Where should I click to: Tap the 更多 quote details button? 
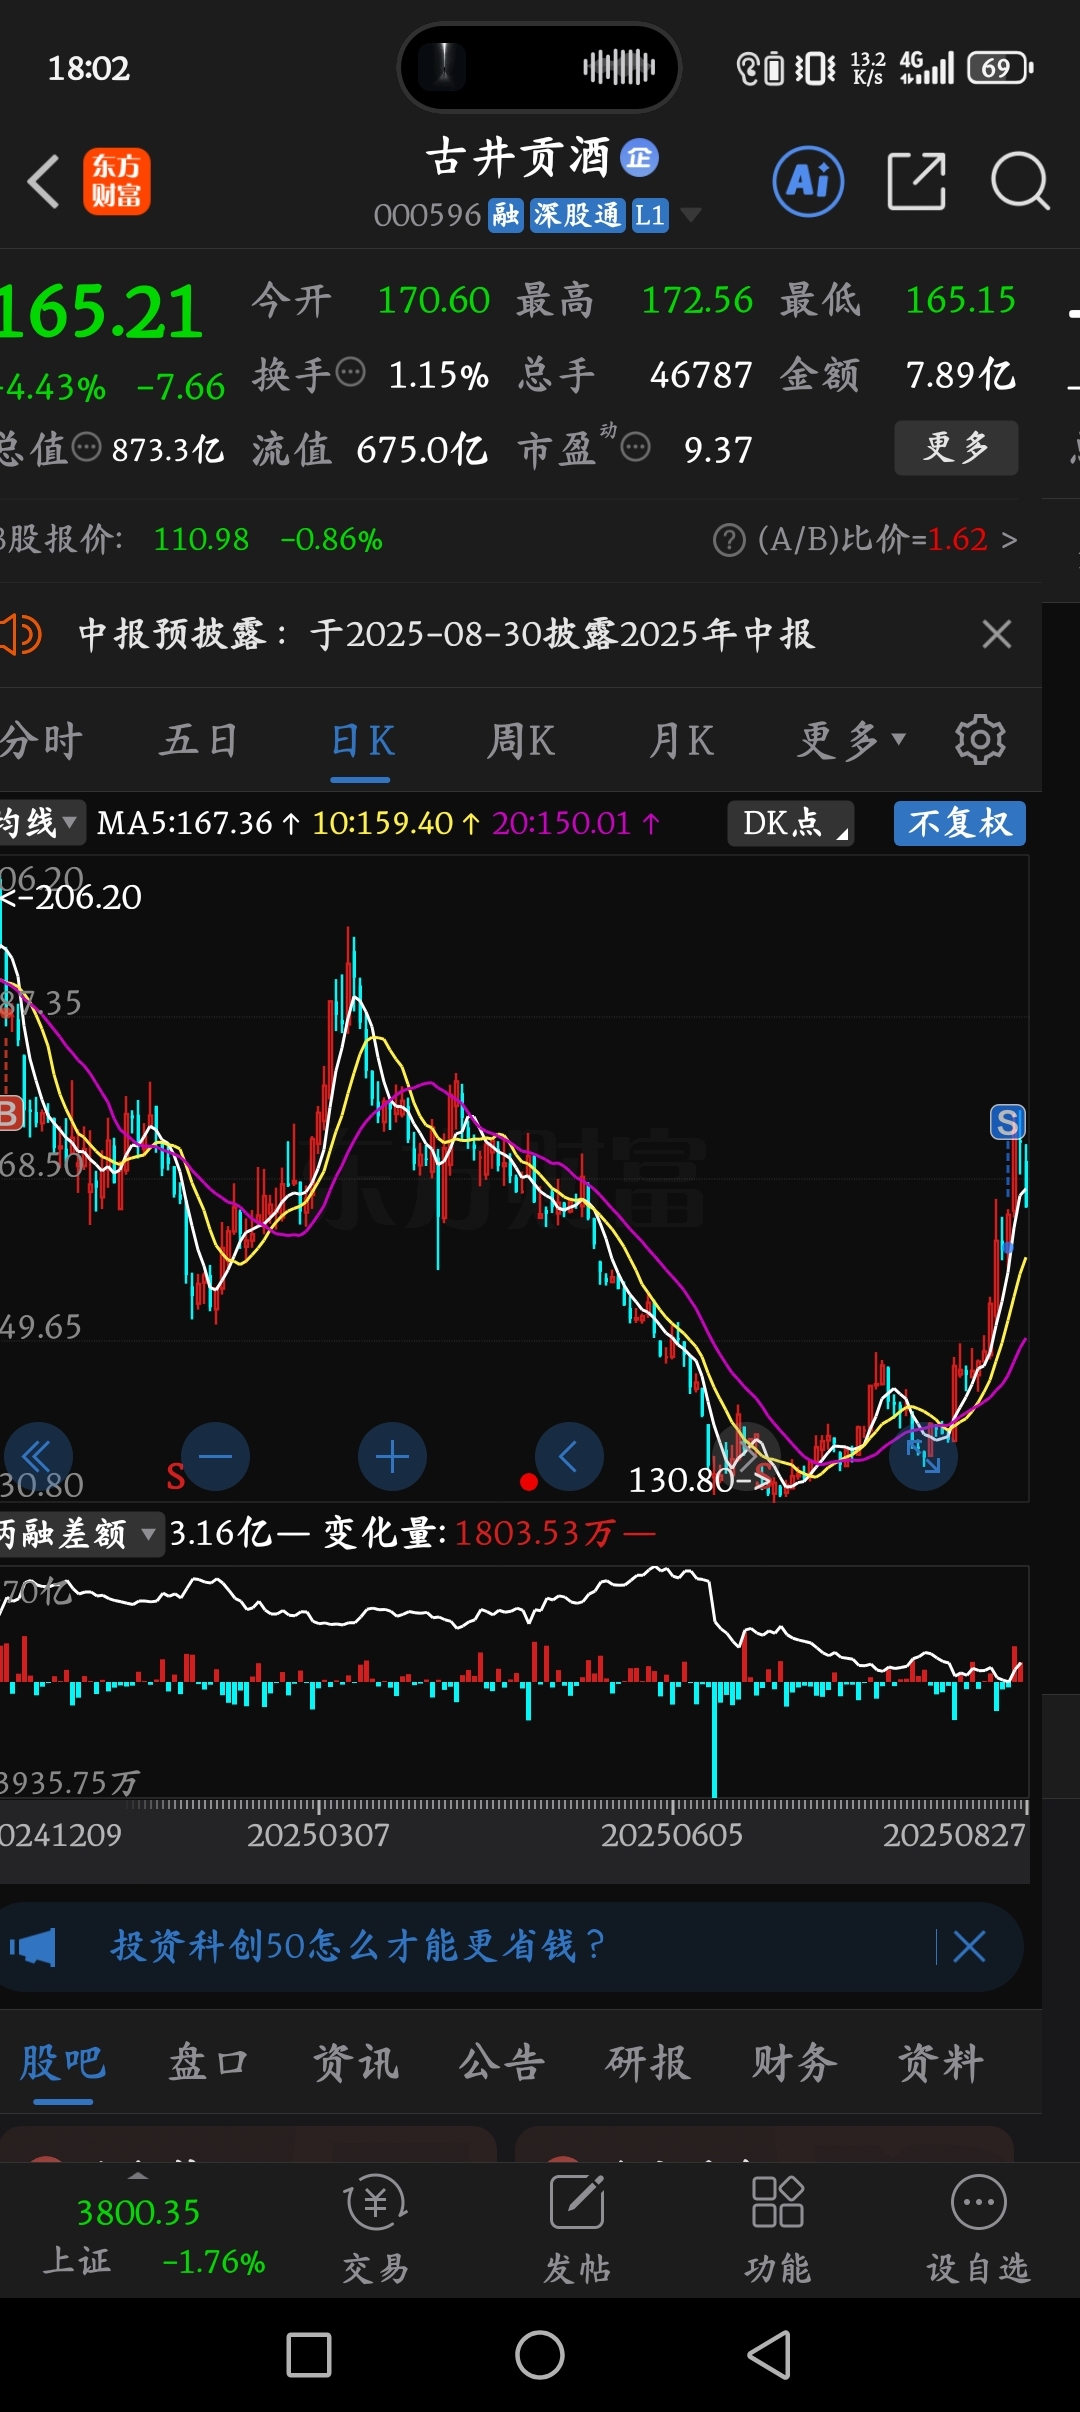[x=956, y=447]
